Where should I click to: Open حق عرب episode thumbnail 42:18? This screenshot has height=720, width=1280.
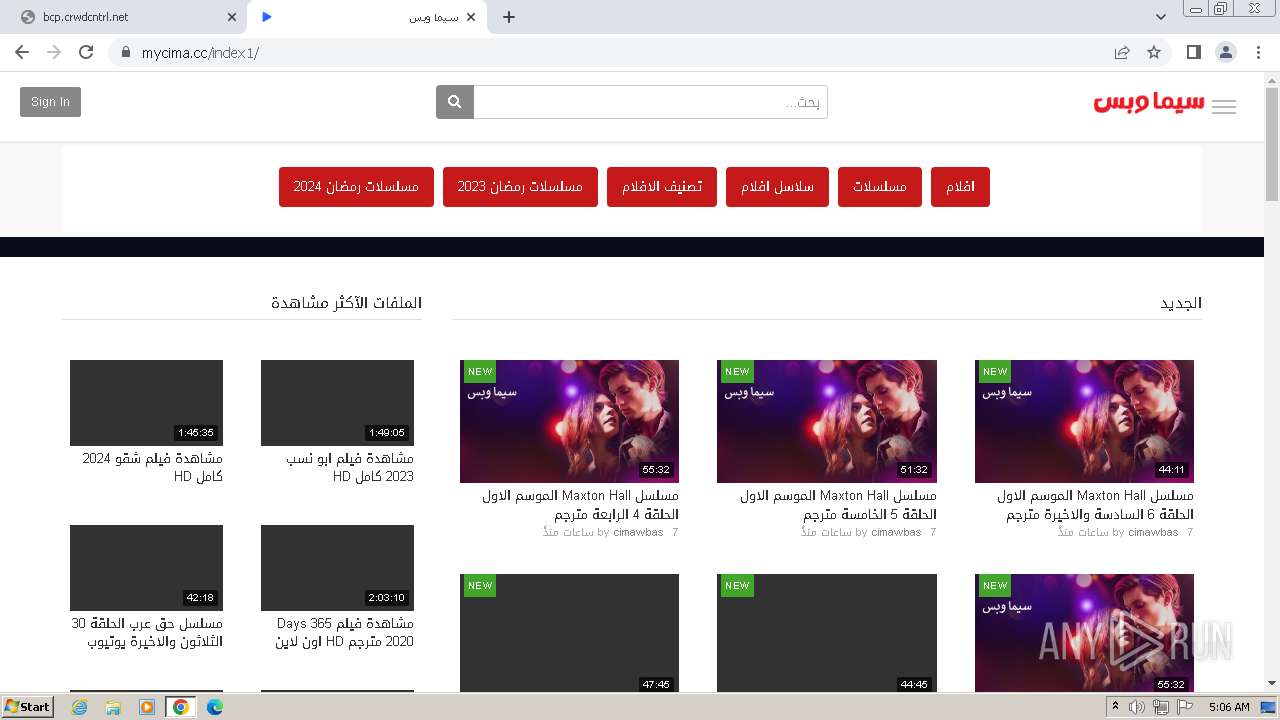146,568
